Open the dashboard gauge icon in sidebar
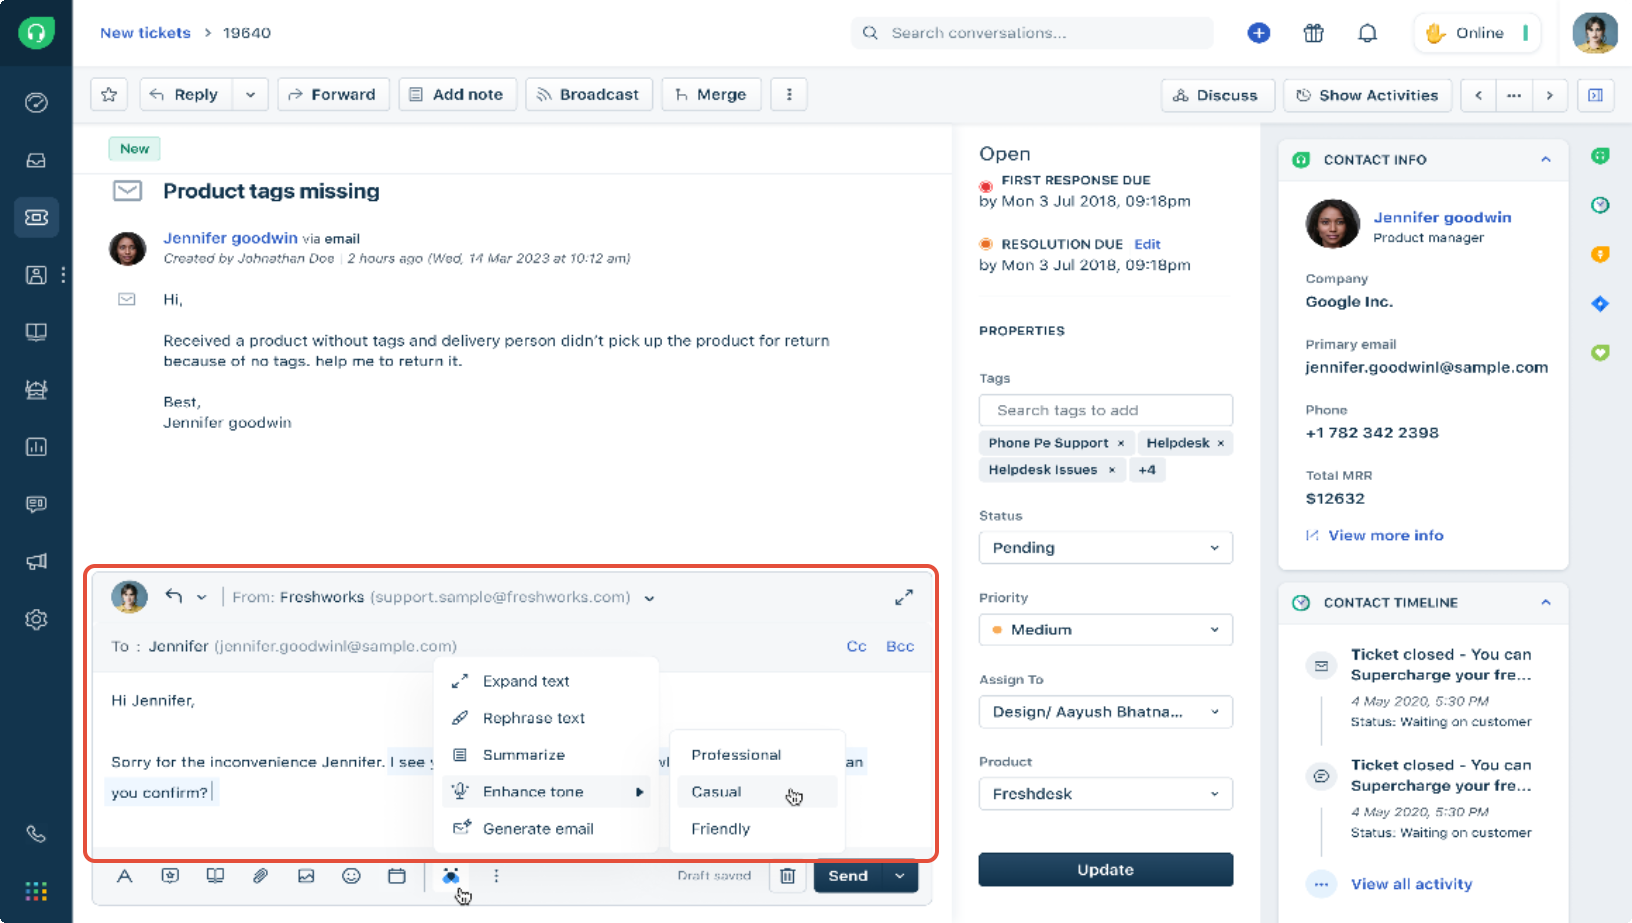Screen dimensions: 1632x923 [x=36, y=102]
